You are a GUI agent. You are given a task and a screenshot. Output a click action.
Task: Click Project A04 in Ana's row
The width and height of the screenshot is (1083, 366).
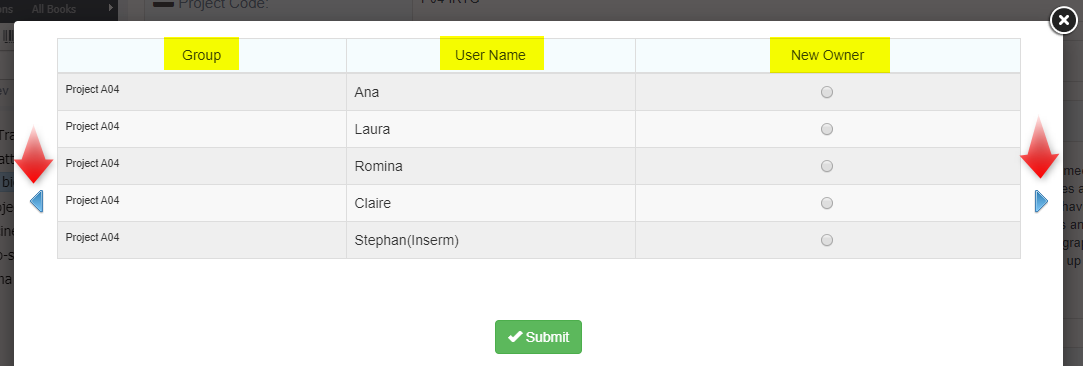tap(93, 89)
